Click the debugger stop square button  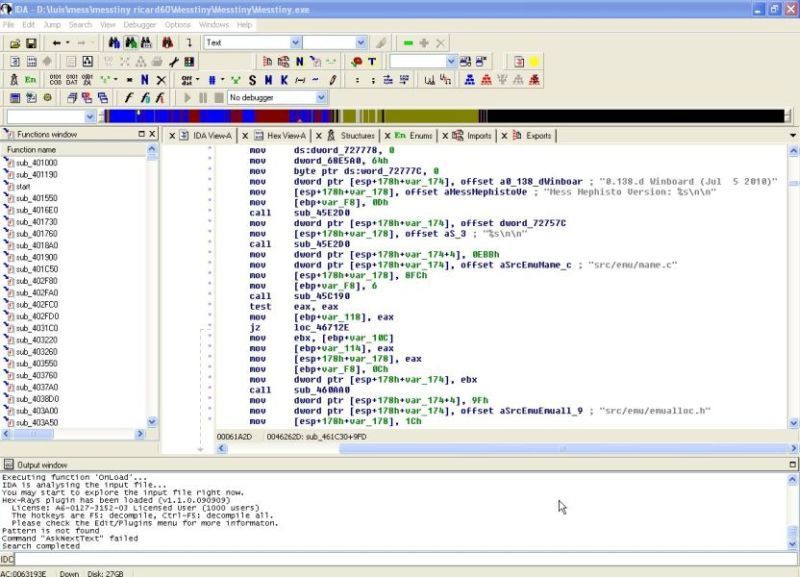coord(219,97)
